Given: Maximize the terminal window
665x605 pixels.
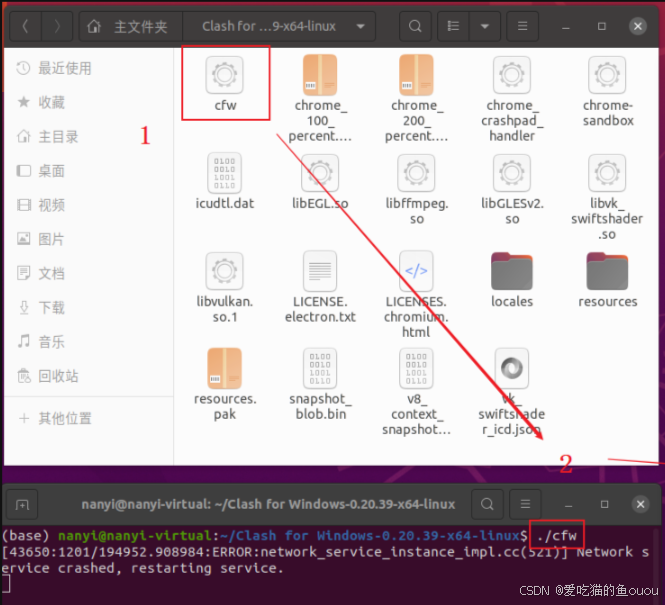Looking at the screenshot, I should pyautogui.click(x=604, y=505).
